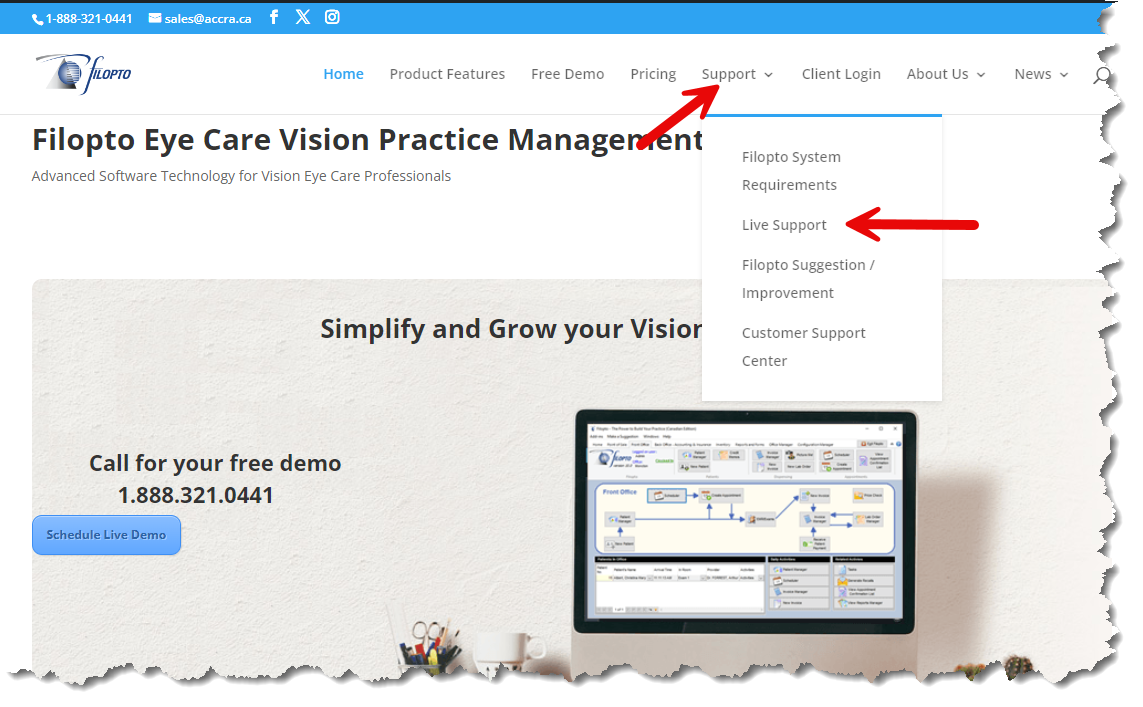1143x707 pixels.
Task: Select Live Support in dropdown
Action: pyautogui.click(x=784, y=225)
